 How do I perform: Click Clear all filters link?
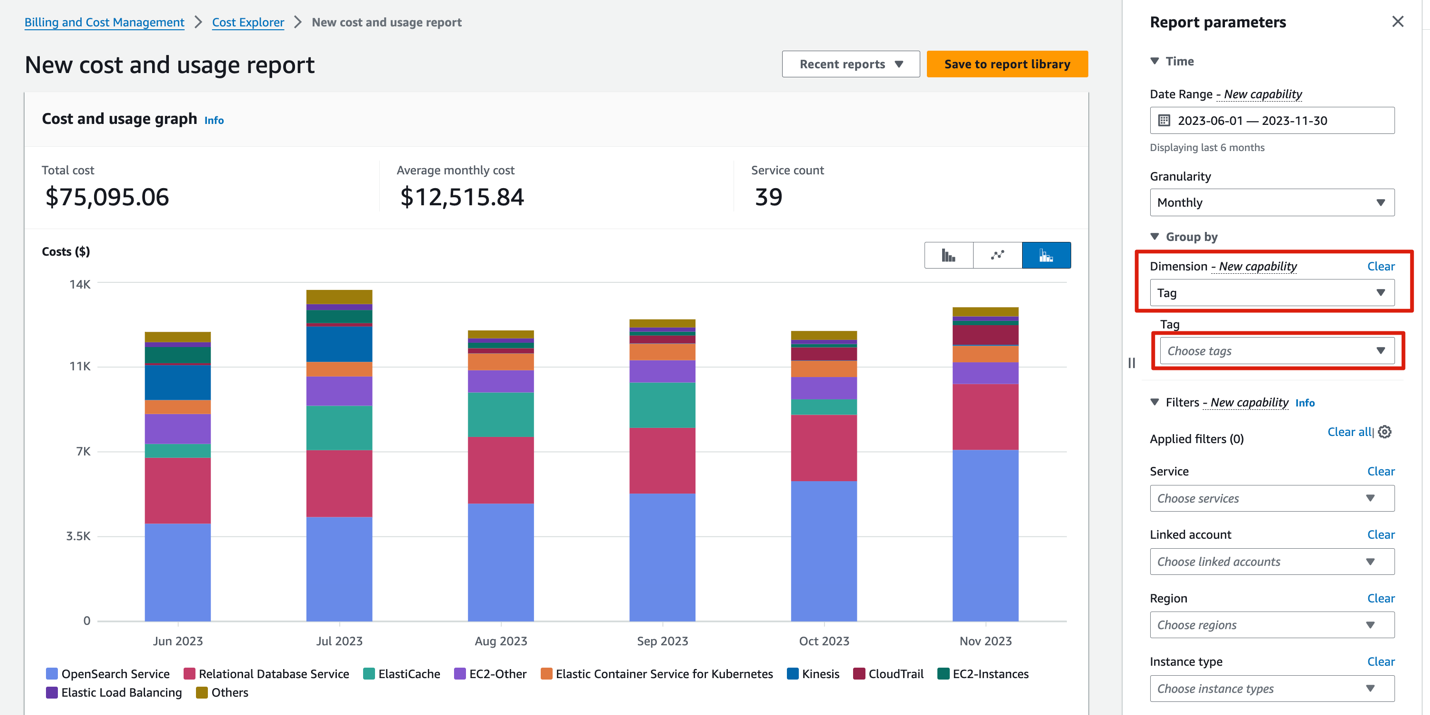1349,432
